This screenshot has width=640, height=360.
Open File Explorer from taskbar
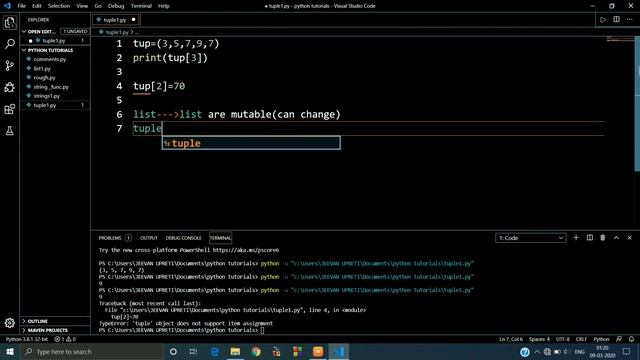click(x=235, y=351)
